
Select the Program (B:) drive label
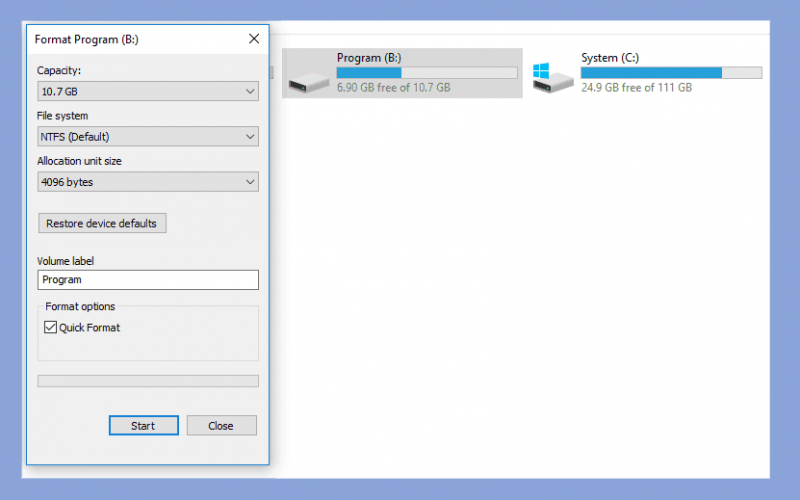(x=369, y=58)
